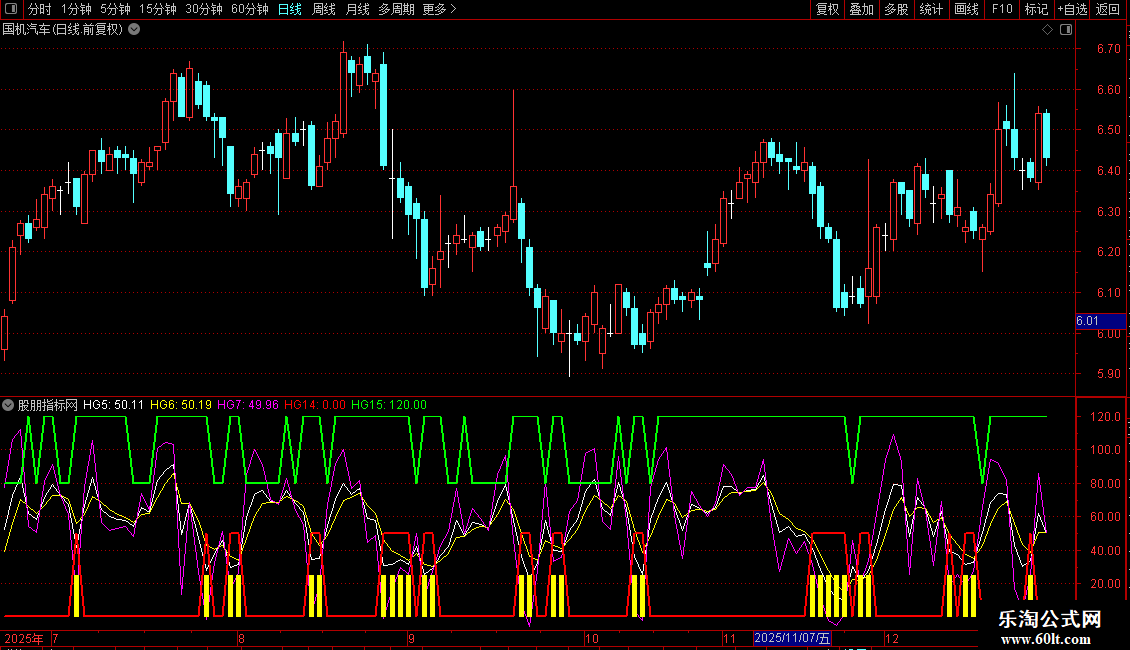
Task: Select the 5分钟 period
Action: coord(115,9)
